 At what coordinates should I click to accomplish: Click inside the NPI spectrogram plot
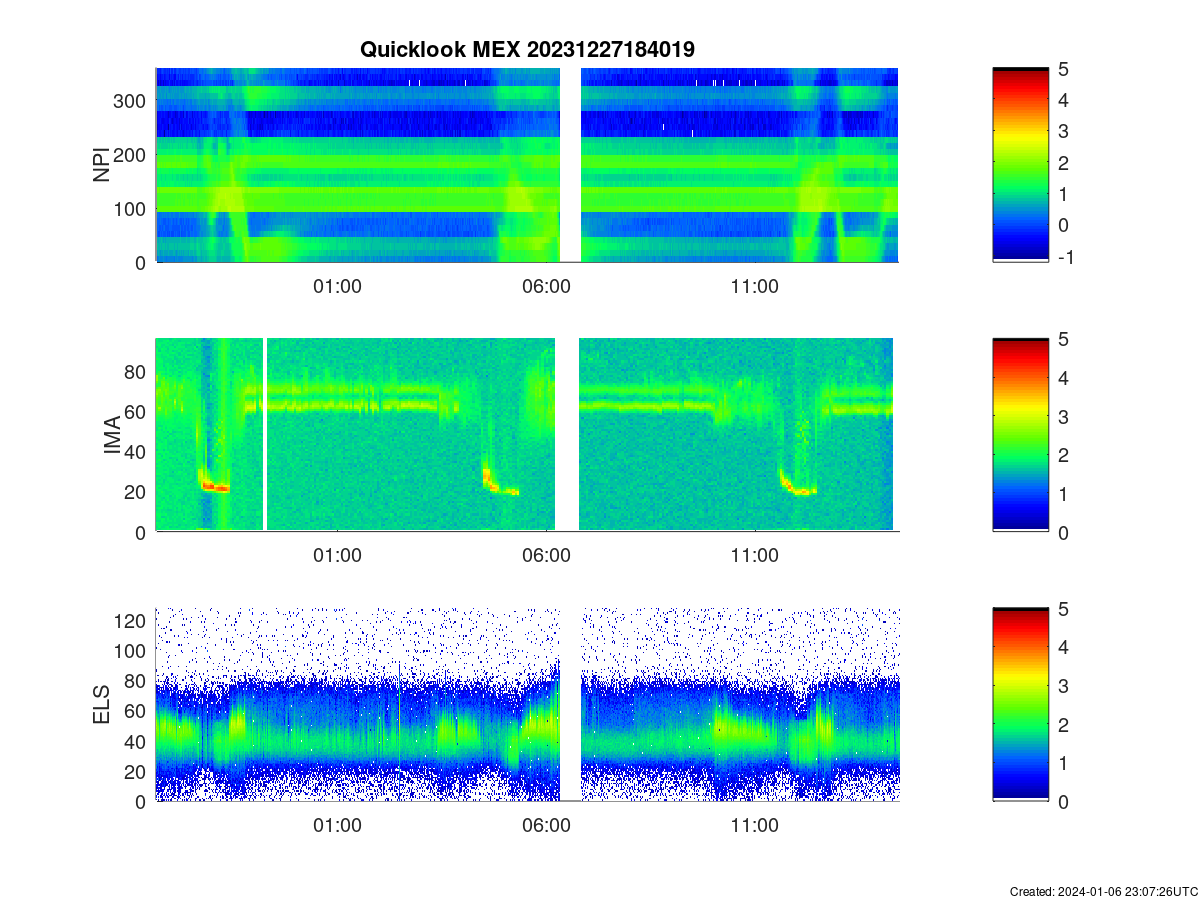pos(527,165)
